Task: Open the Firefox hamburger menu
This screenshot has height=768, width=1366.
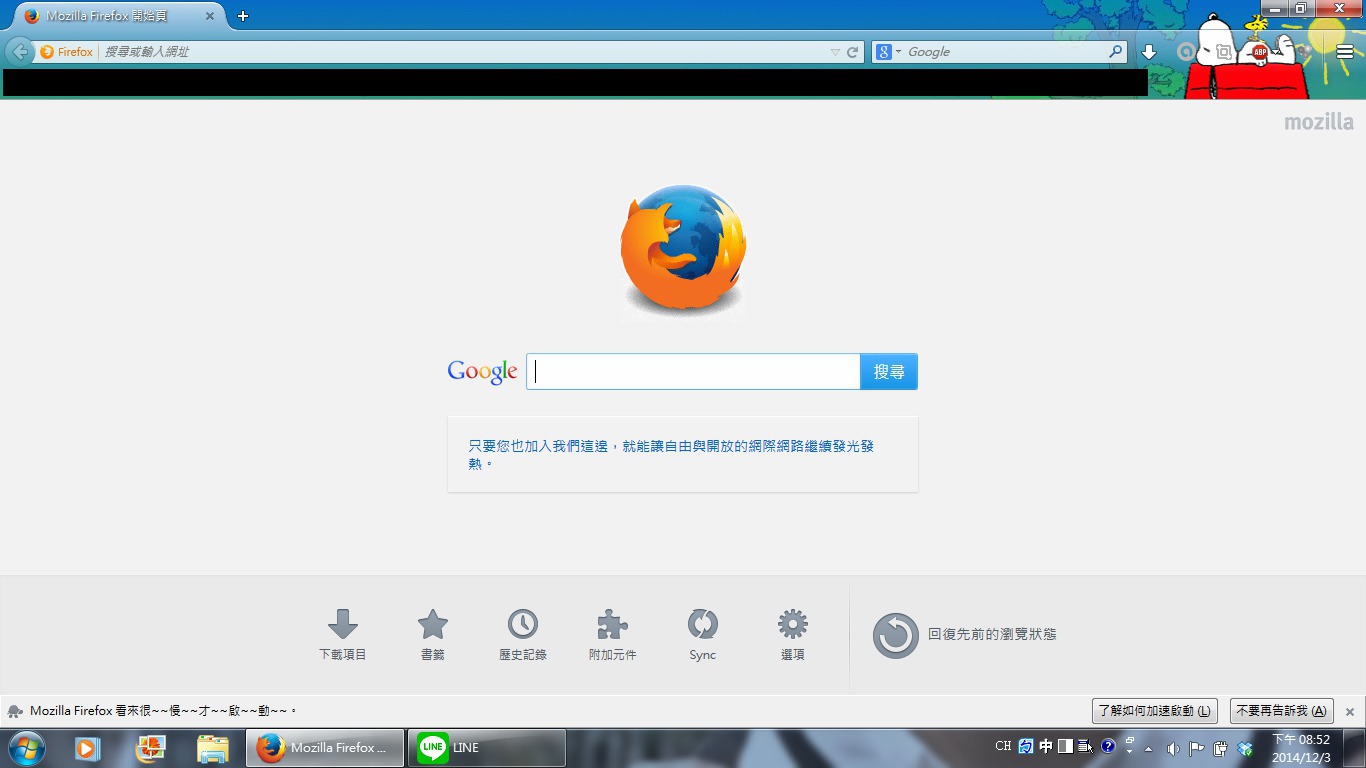Action: (x=1345, y=52)
